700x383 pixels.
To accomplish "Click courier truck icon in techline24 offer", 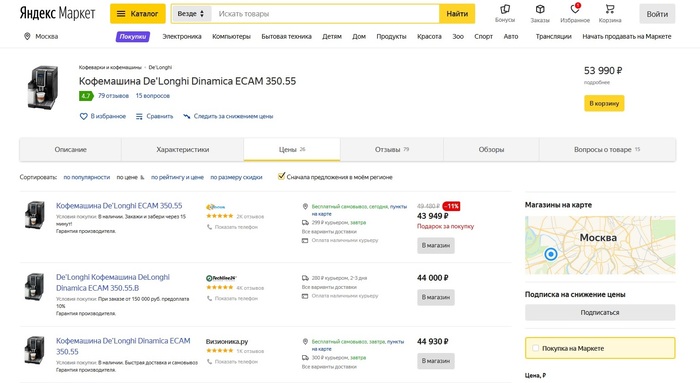I will click(x=305, y=278).
